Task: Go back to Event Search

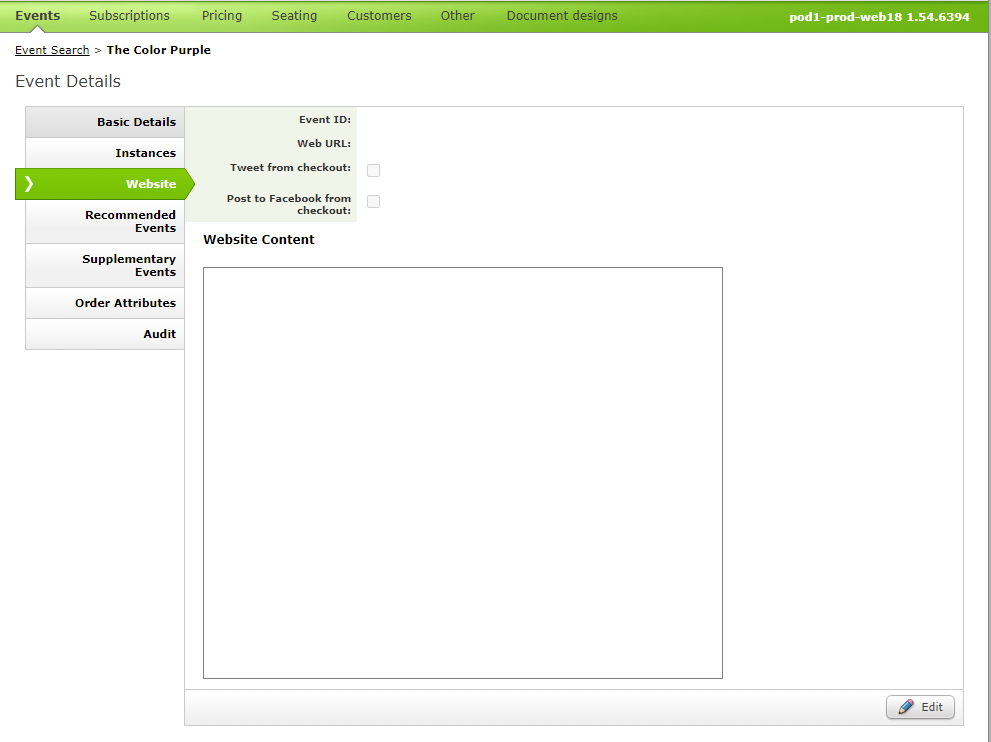Action: coord(52,50)
